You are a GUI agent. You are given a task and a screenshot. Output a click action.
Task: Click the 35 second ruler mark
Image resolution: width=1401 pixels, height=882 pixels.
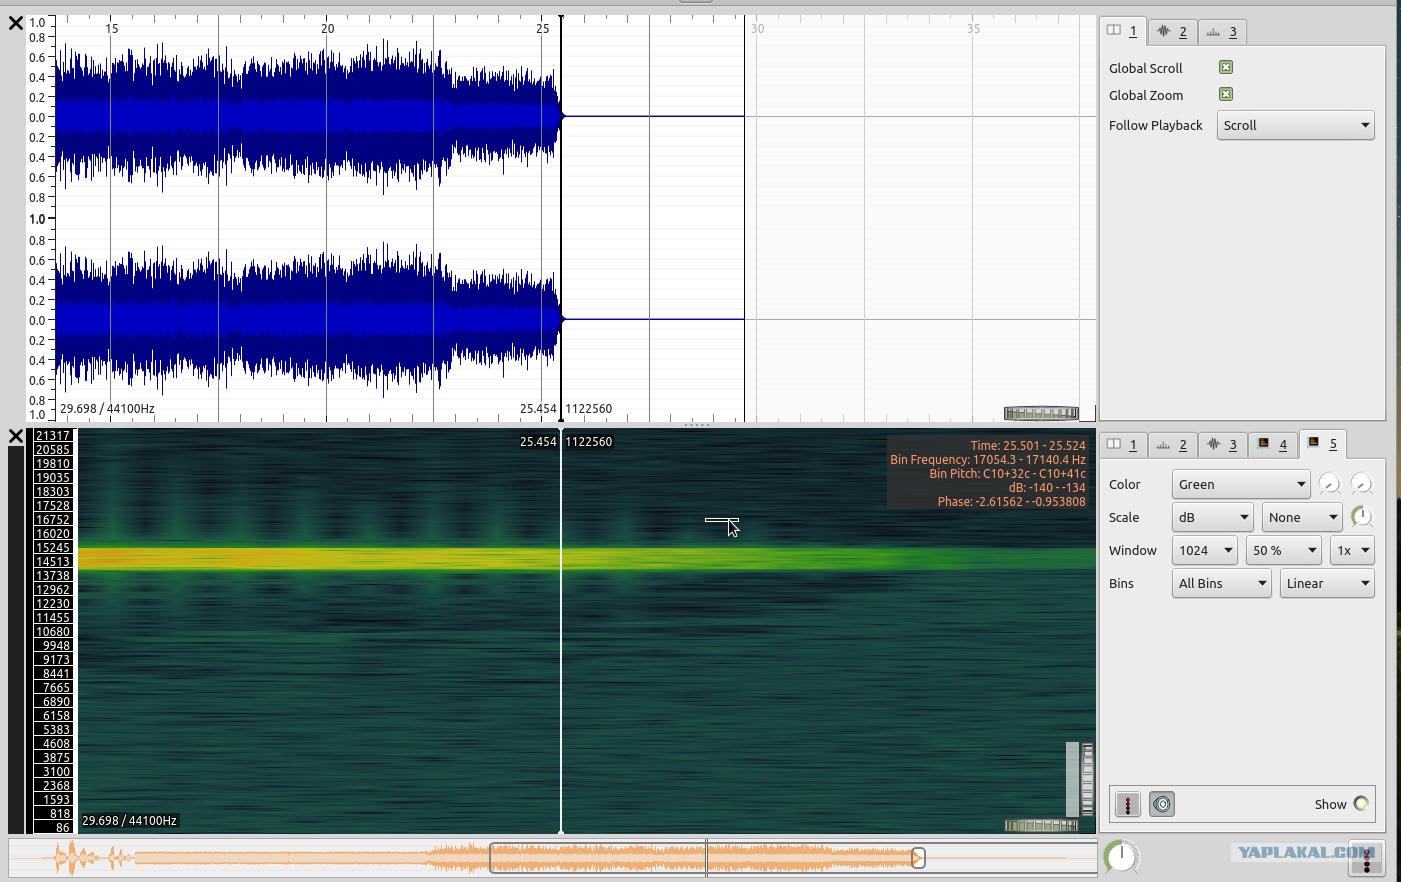[973, 29]
